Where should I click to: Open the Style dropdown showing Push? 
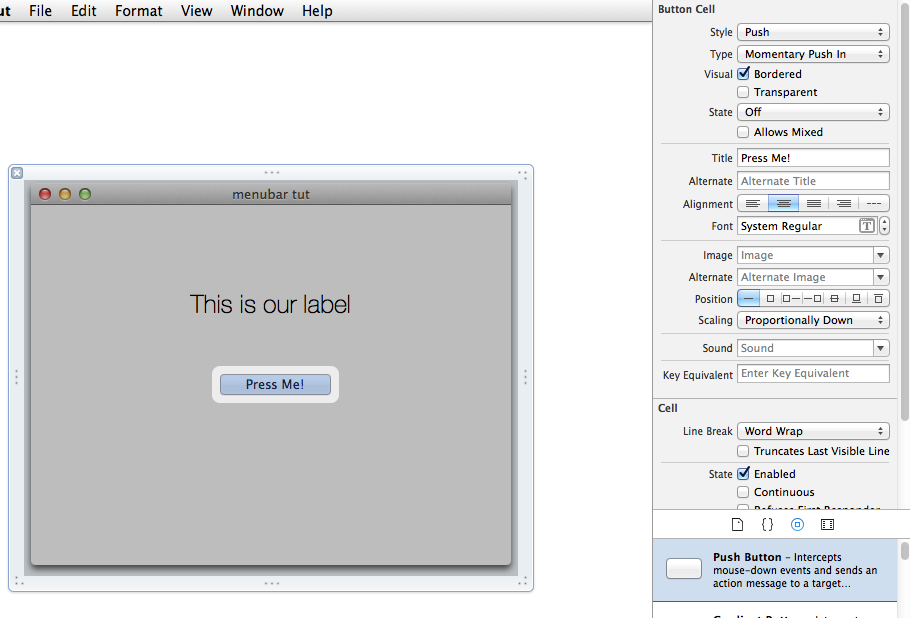click(813, 32)
